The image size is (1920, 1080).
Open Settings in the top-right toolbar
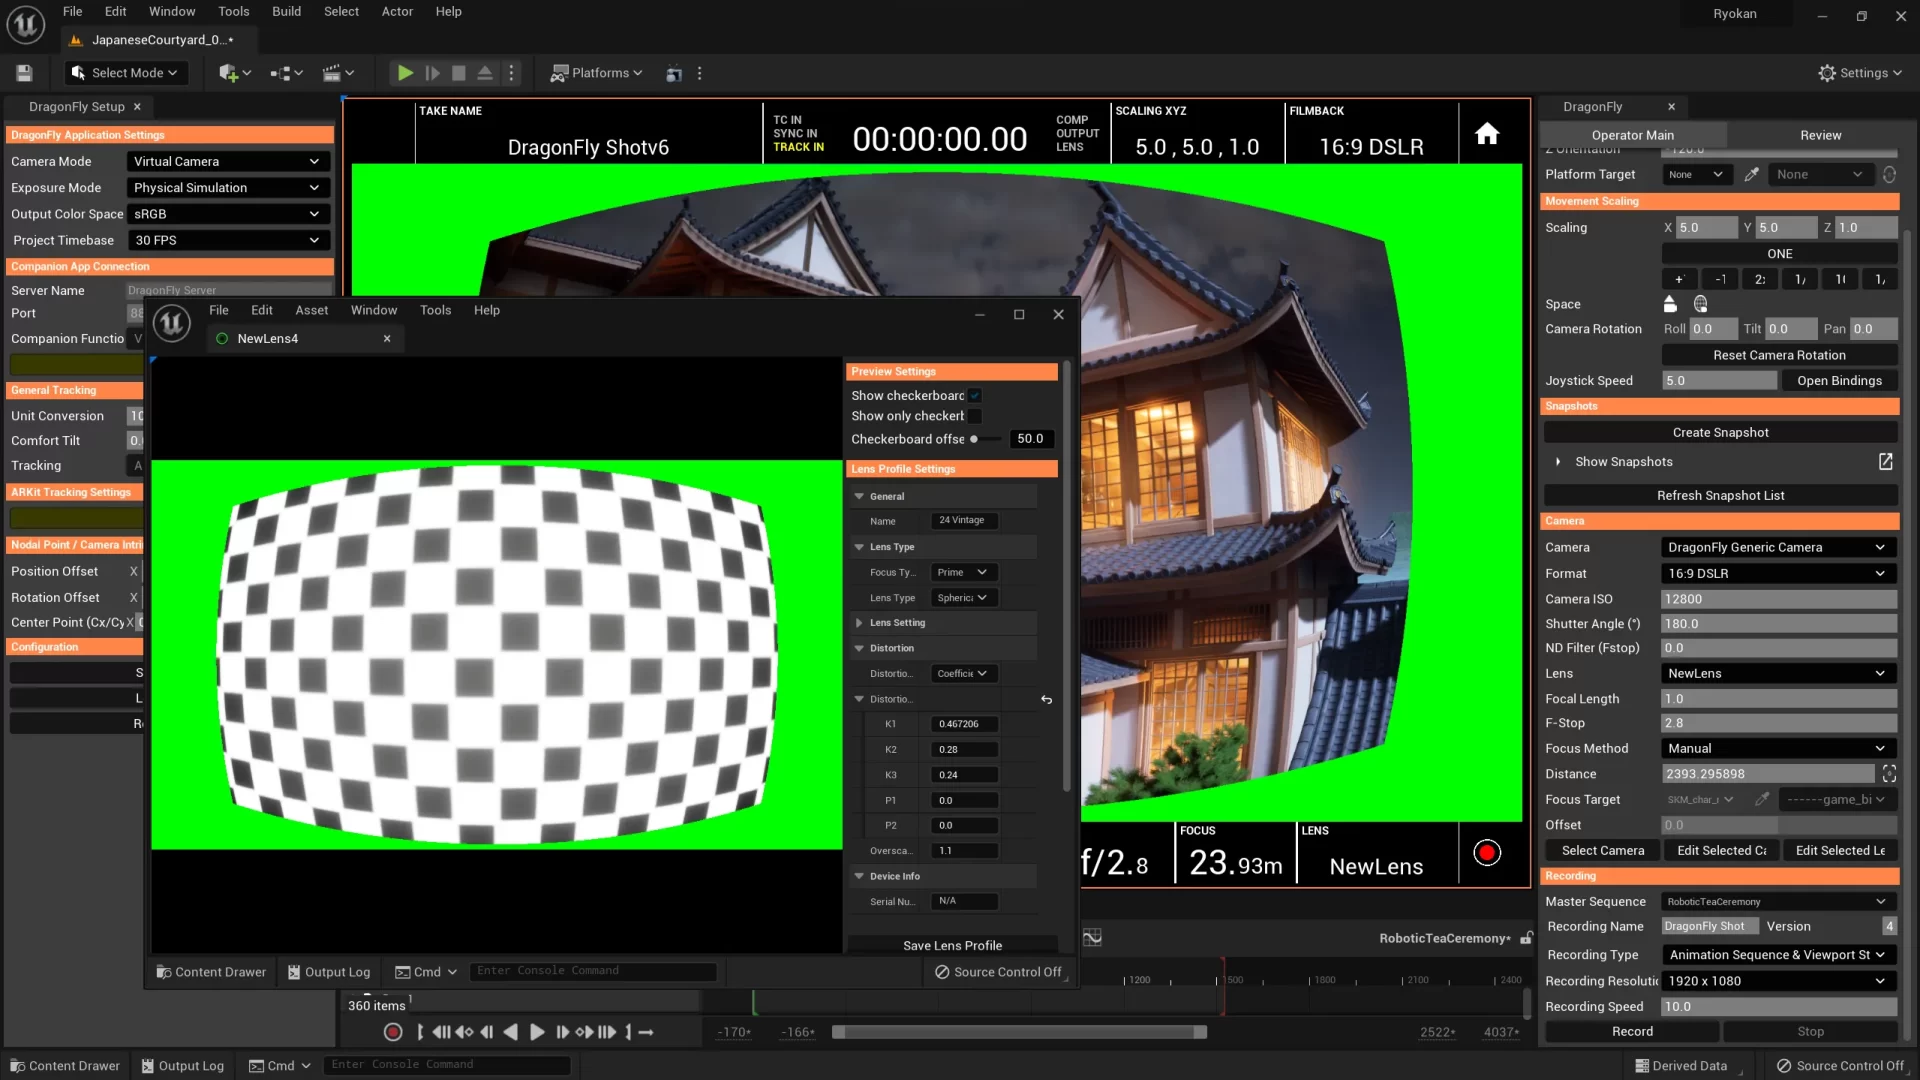click(x=1859, y=73)
